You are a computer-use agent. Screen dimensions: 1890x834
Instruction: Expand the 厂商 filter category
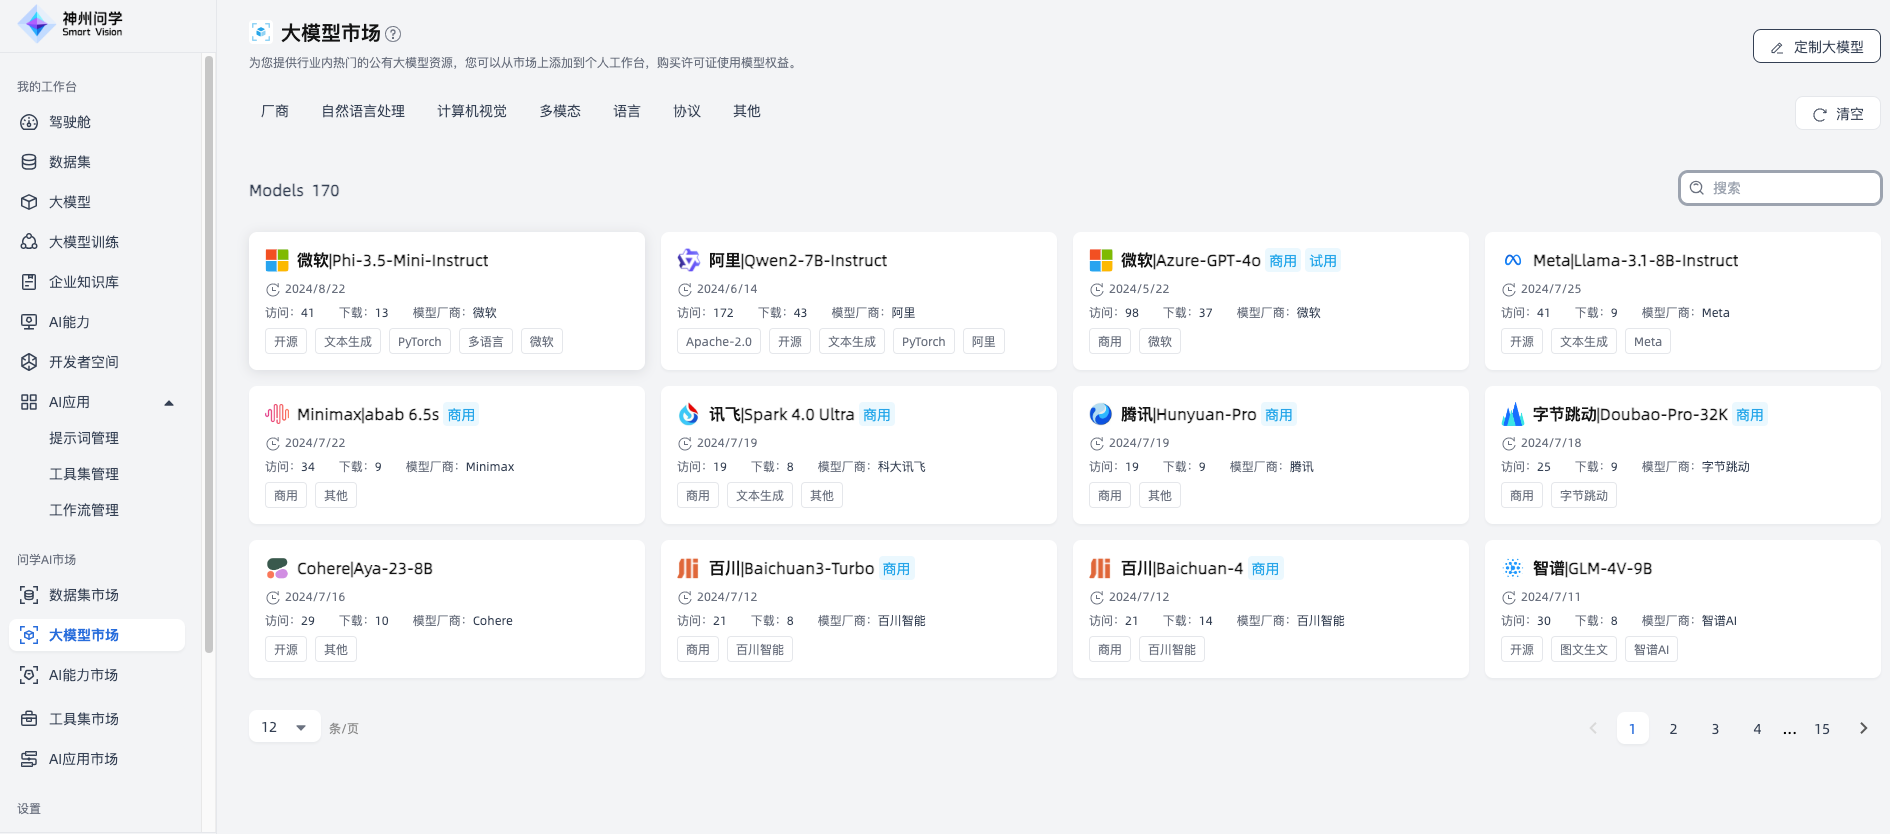pyautogui.click(x=275, y=111)
